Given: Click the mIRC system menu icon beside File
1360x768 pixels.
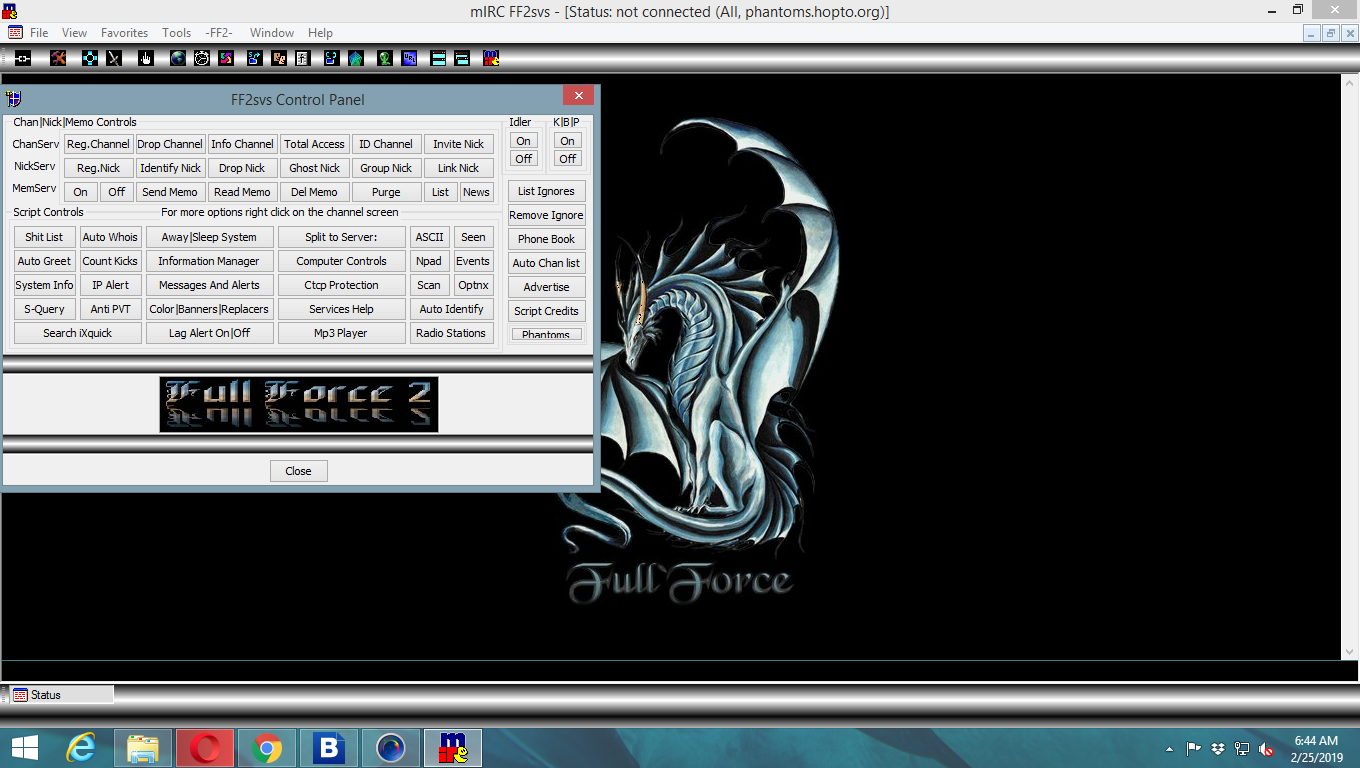Looking at the screenshot, I should click(15, 32).
